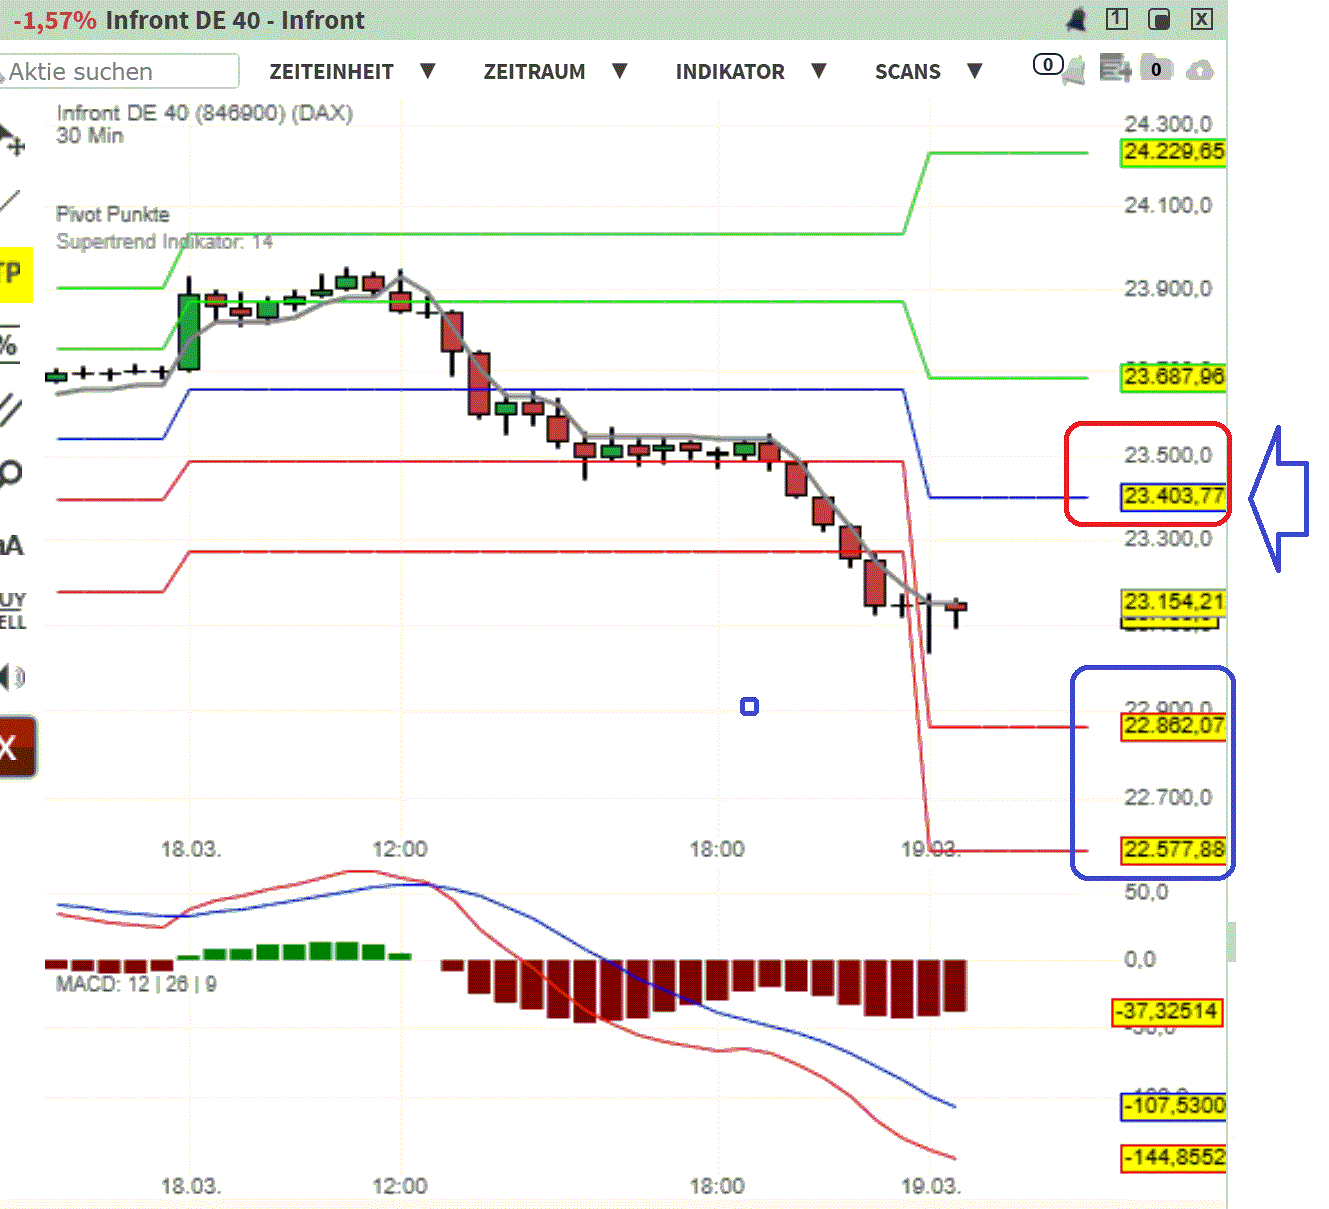Click the 12:00 label on MACD time axis

pos(400,1187)
